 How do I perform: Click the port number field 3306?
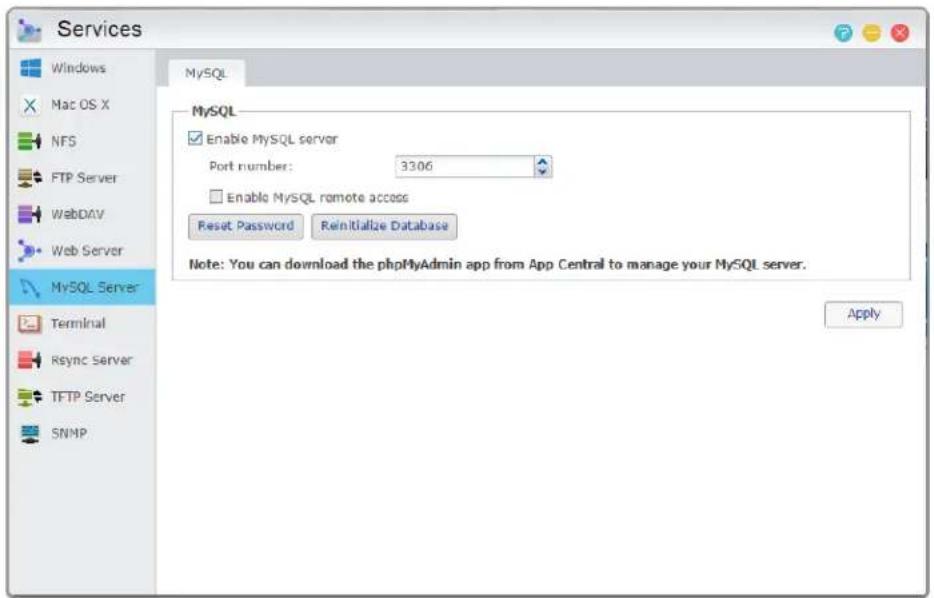coord(465,166)
